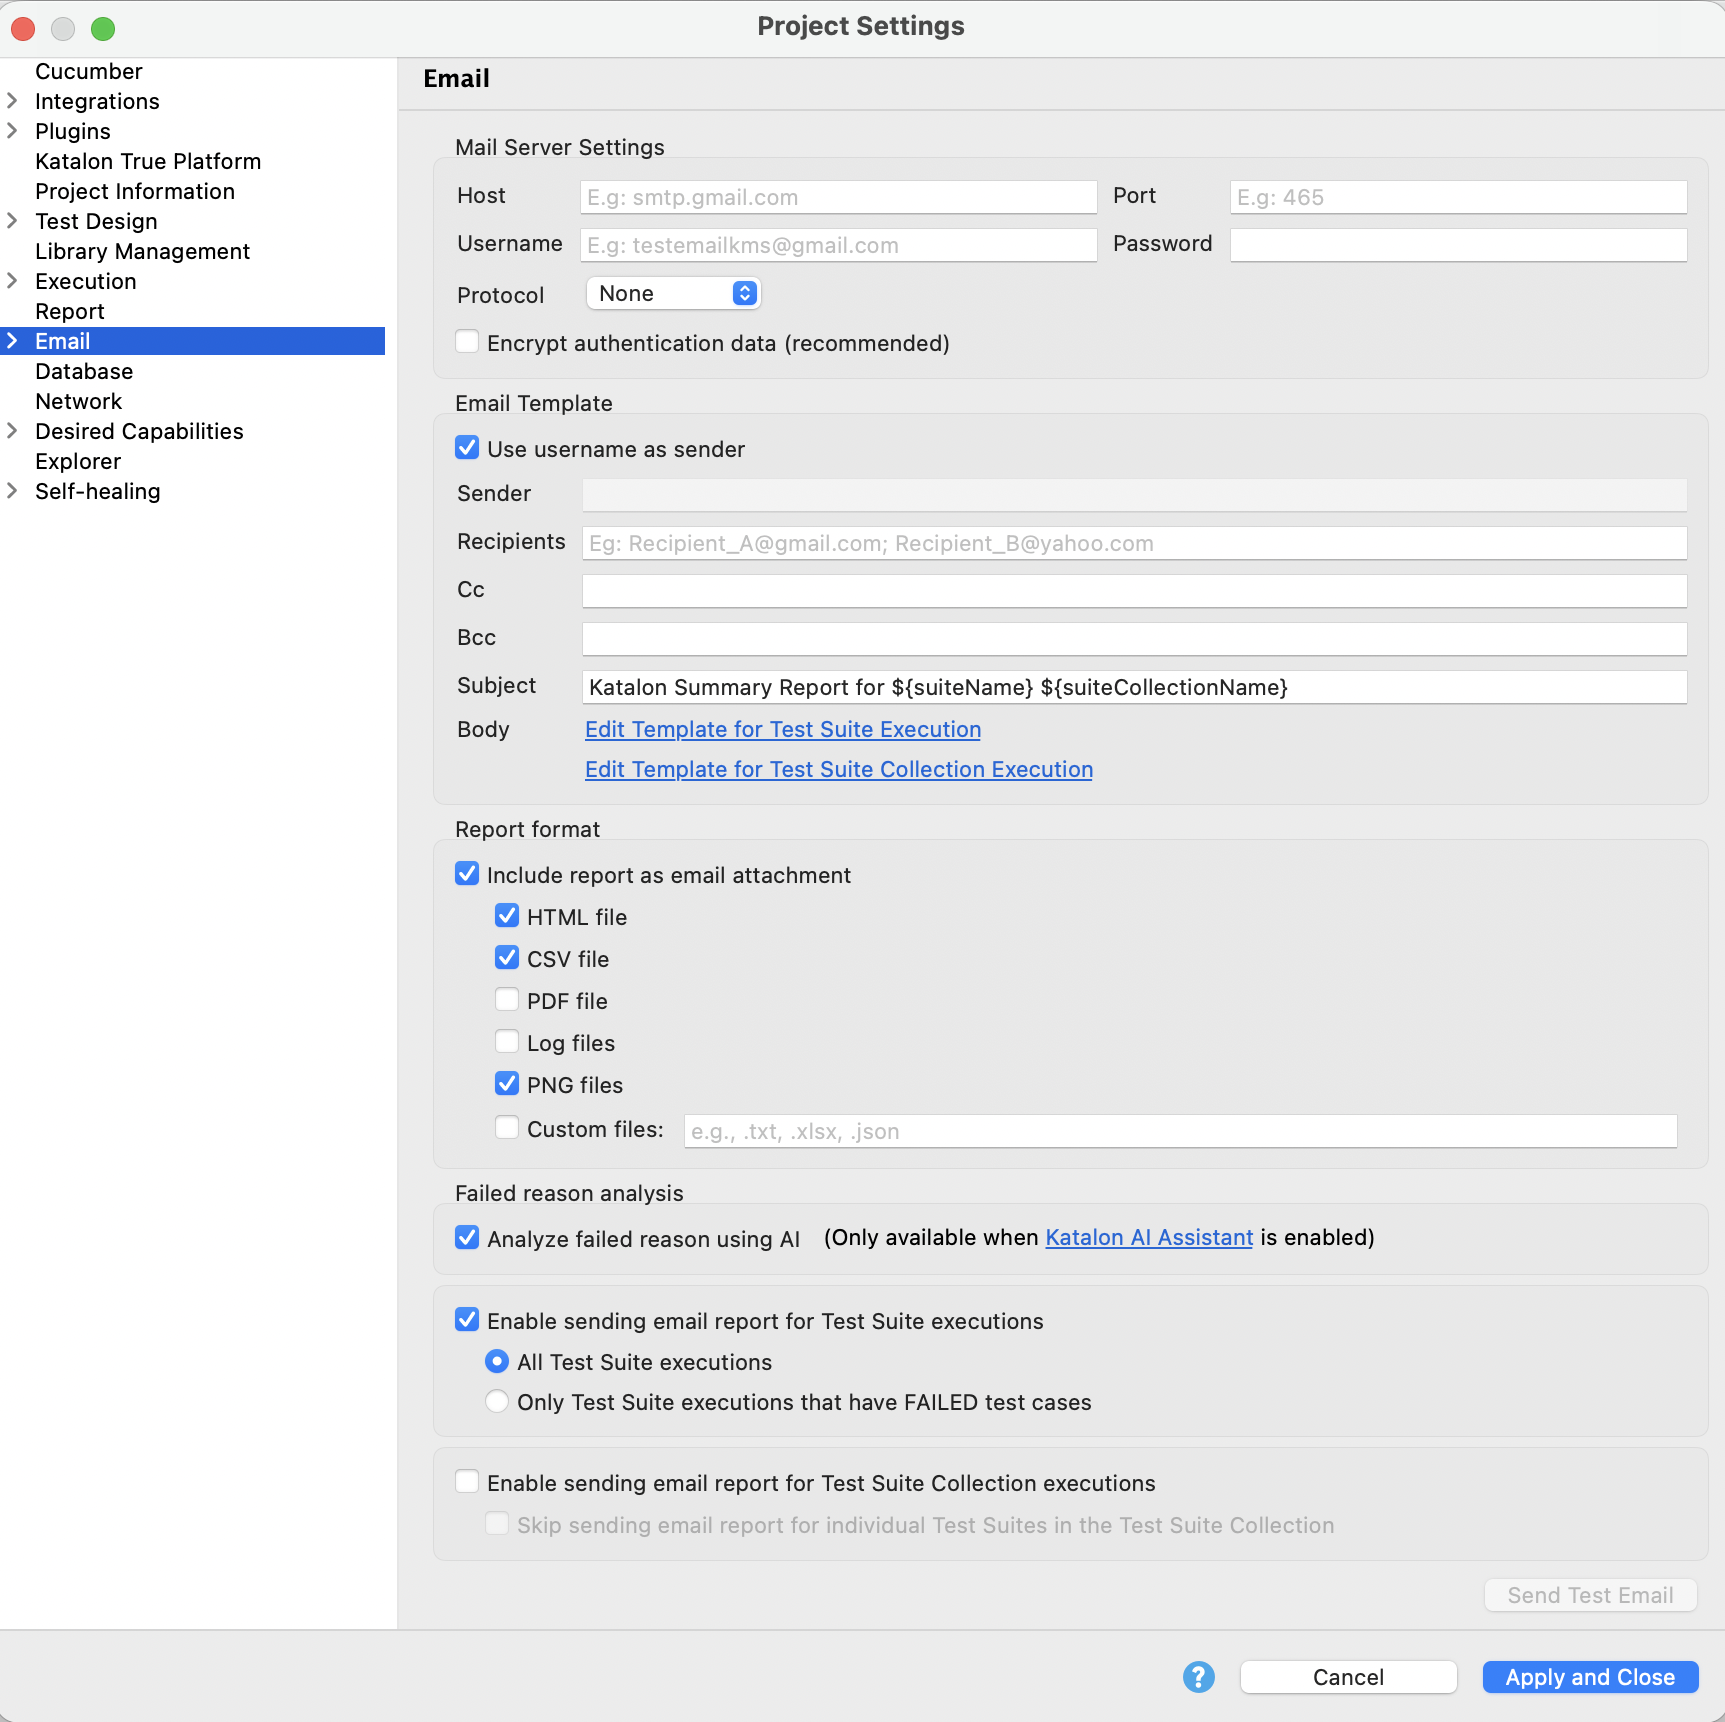Open Network settings
The width and height of the screenshot is (1725, 1722).
tap(79, 401)
